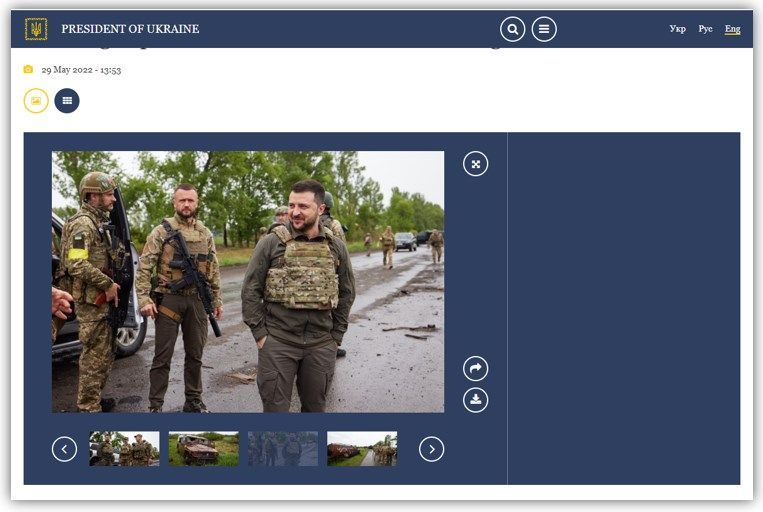
Task: Switch language to Укр
Action: (x=677, y=29)
